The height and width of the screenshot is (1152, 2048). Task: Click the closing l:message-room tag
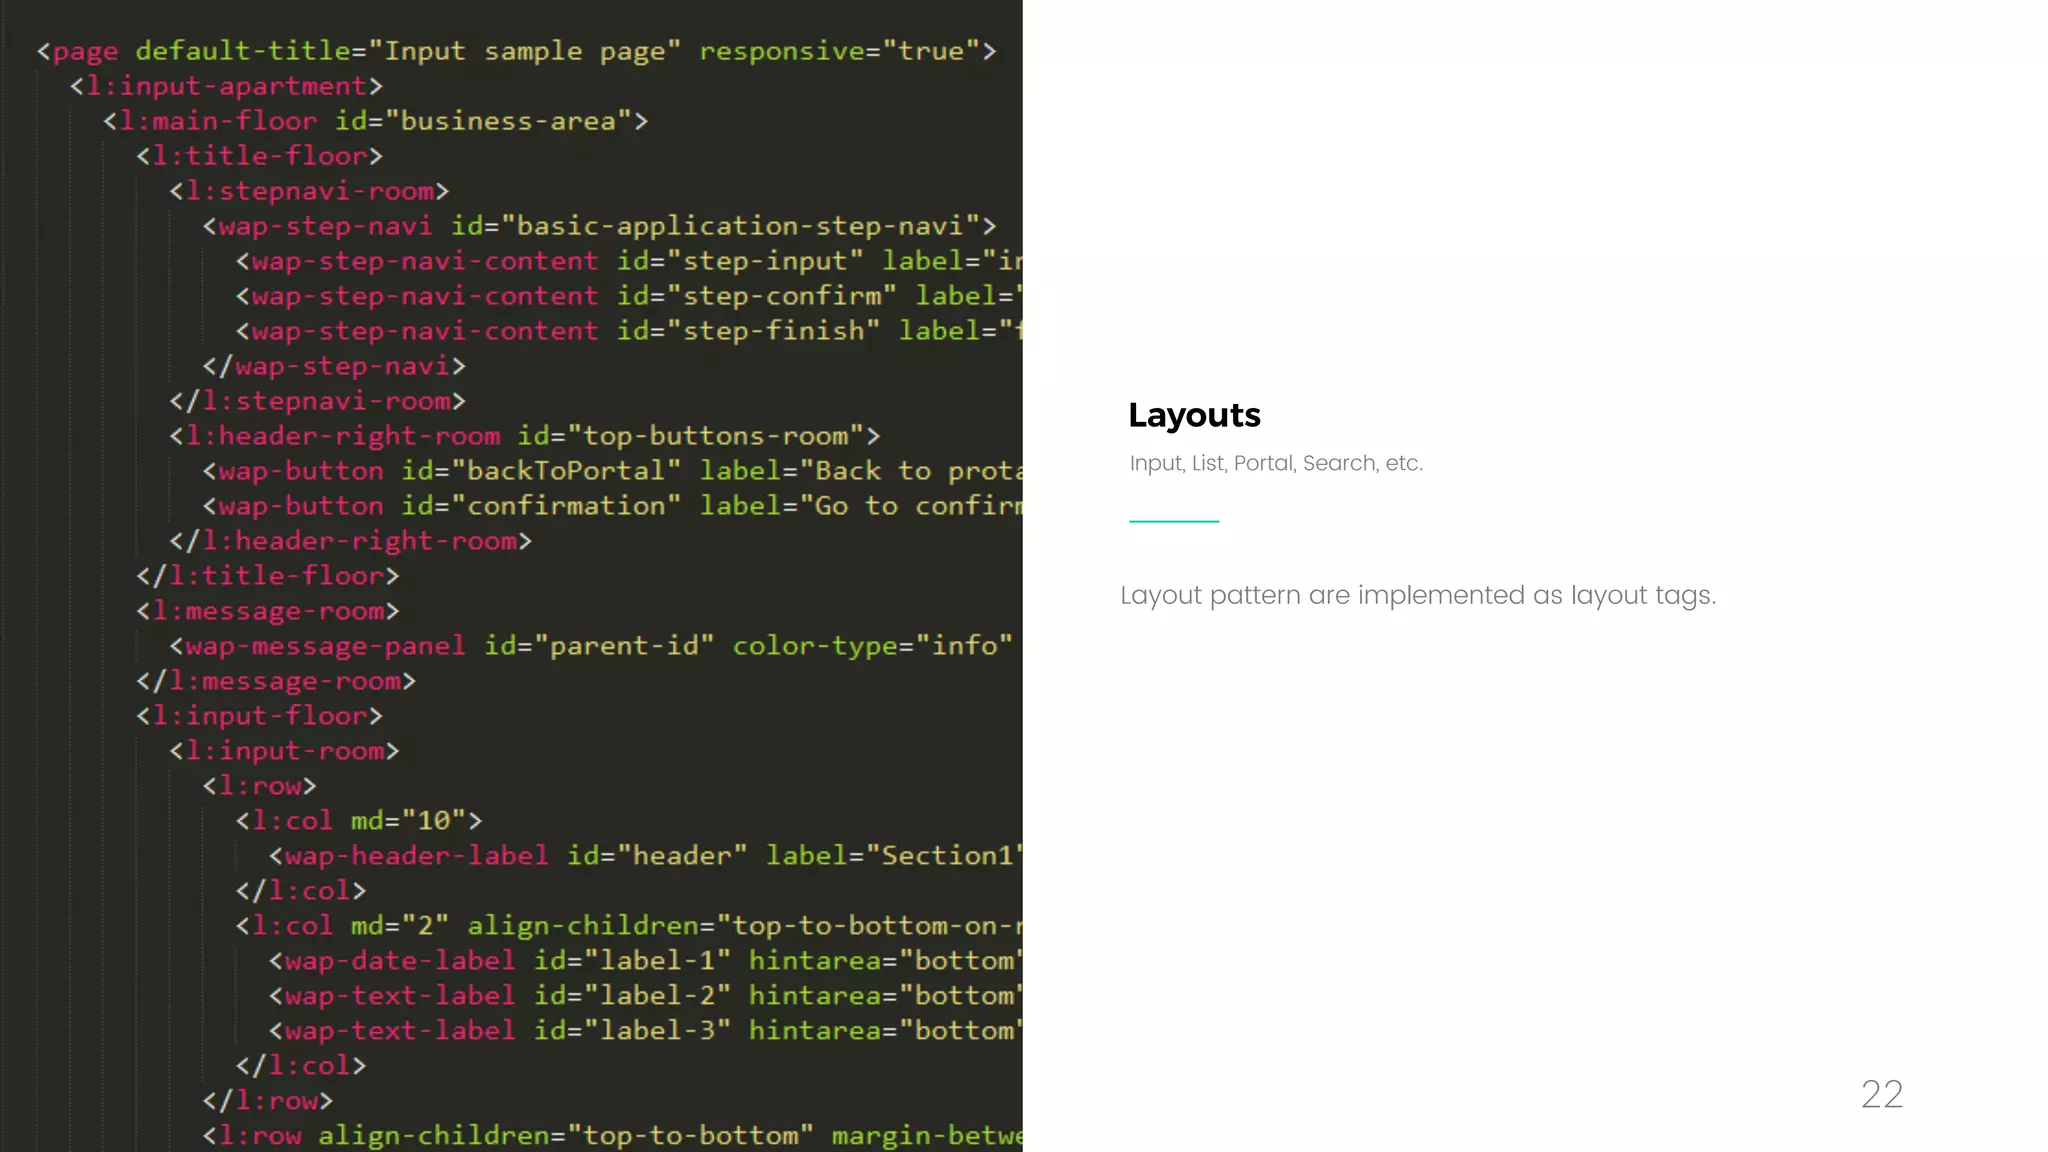click(x=276, y=681)
